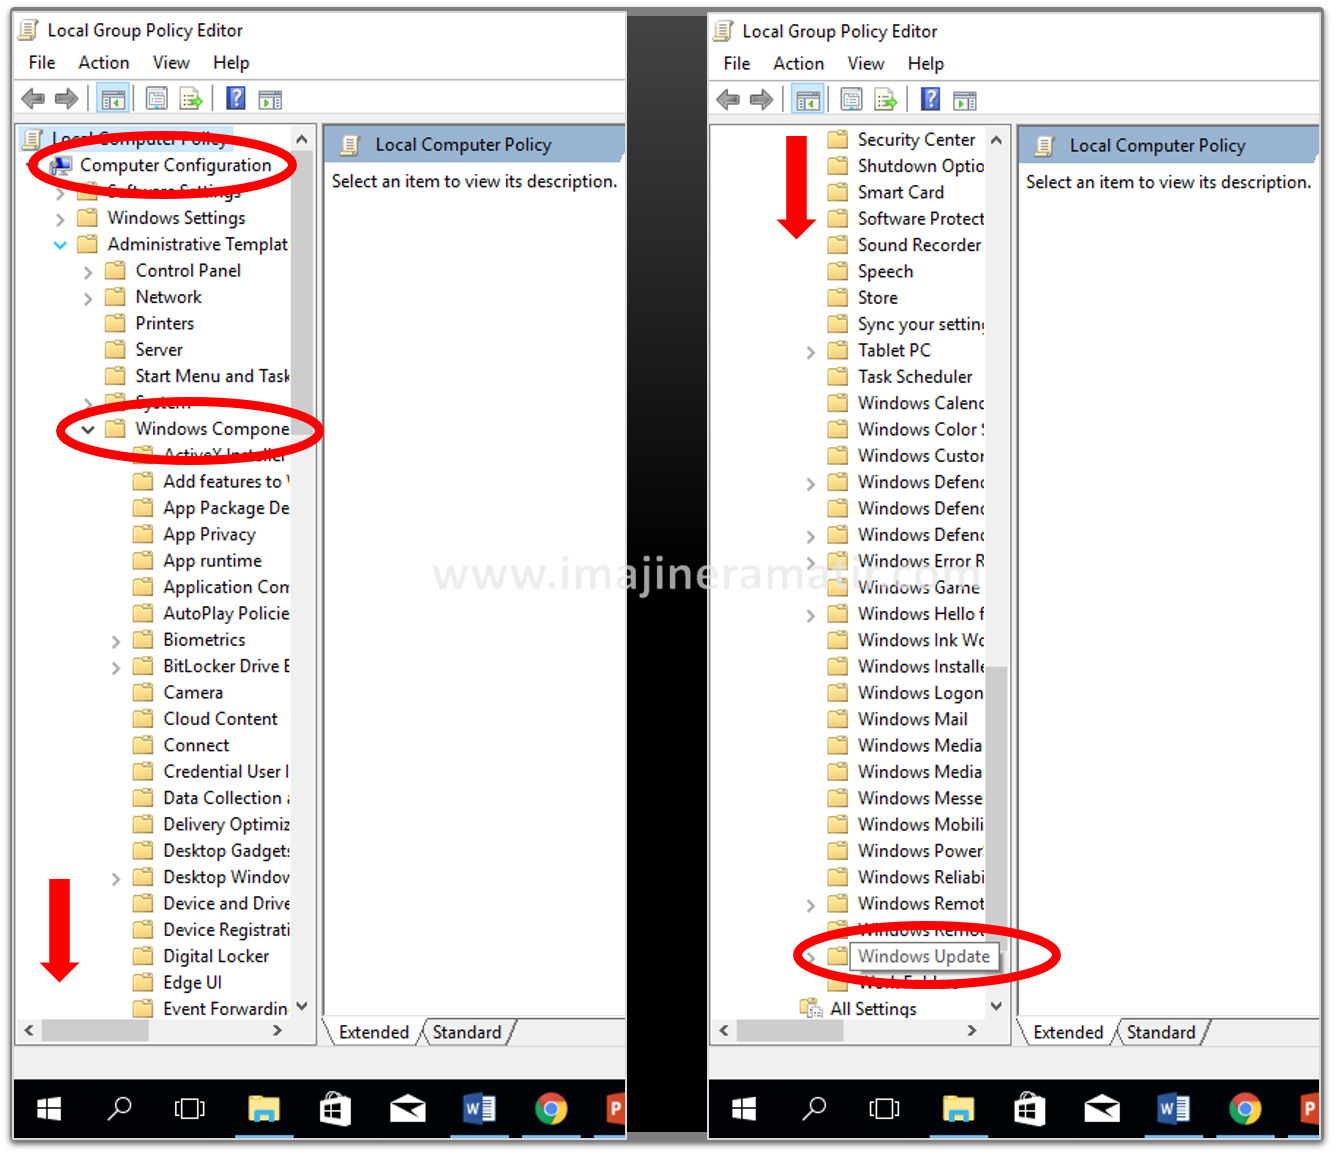Open View menu in left window
1334x1154 pixels.
coord(171,62)
